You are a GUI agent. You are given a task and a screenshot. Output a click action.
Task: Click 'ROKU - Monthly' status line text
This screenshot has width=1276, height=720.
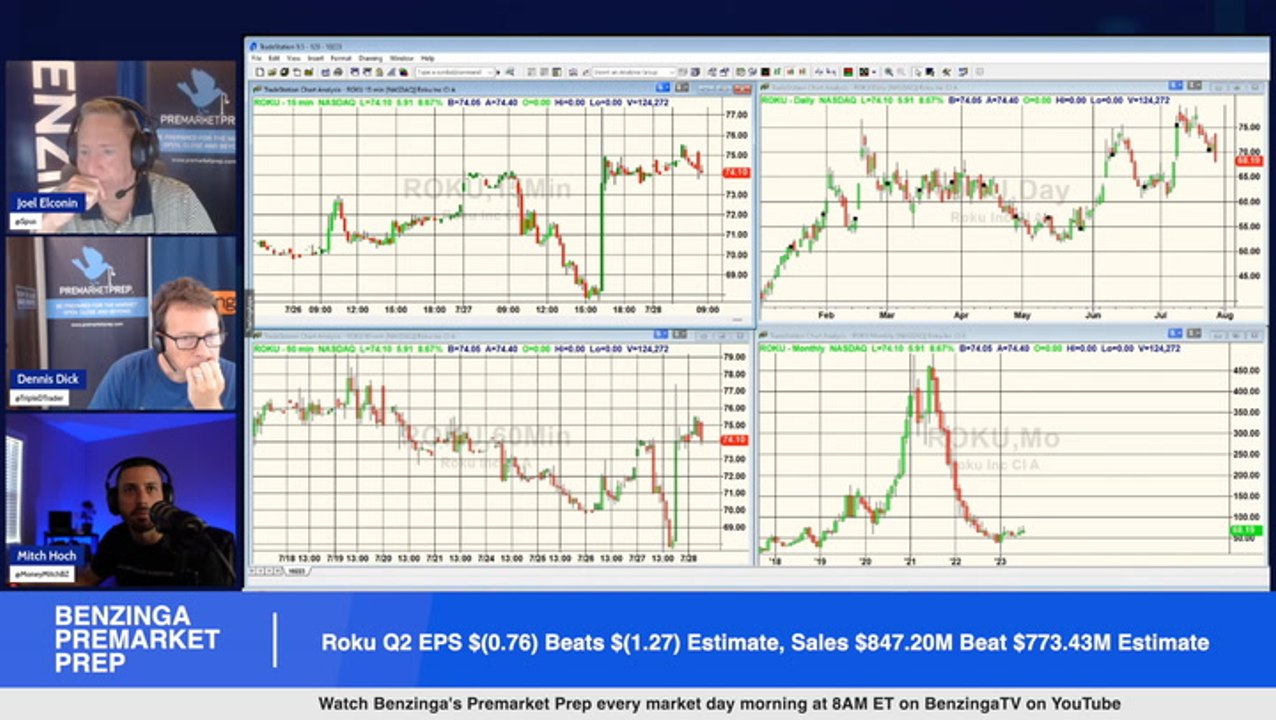(792, 348)
